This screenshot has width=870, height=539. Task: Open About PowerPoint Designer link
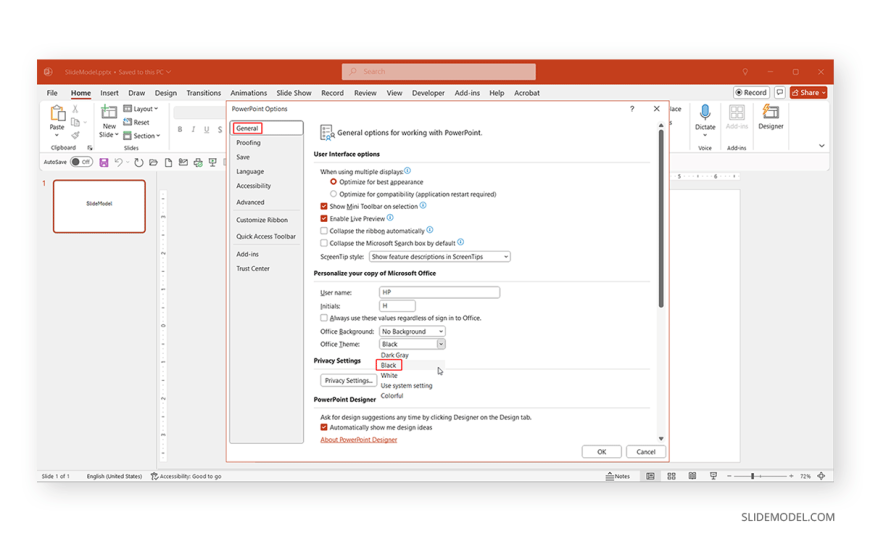coord(358,440)
